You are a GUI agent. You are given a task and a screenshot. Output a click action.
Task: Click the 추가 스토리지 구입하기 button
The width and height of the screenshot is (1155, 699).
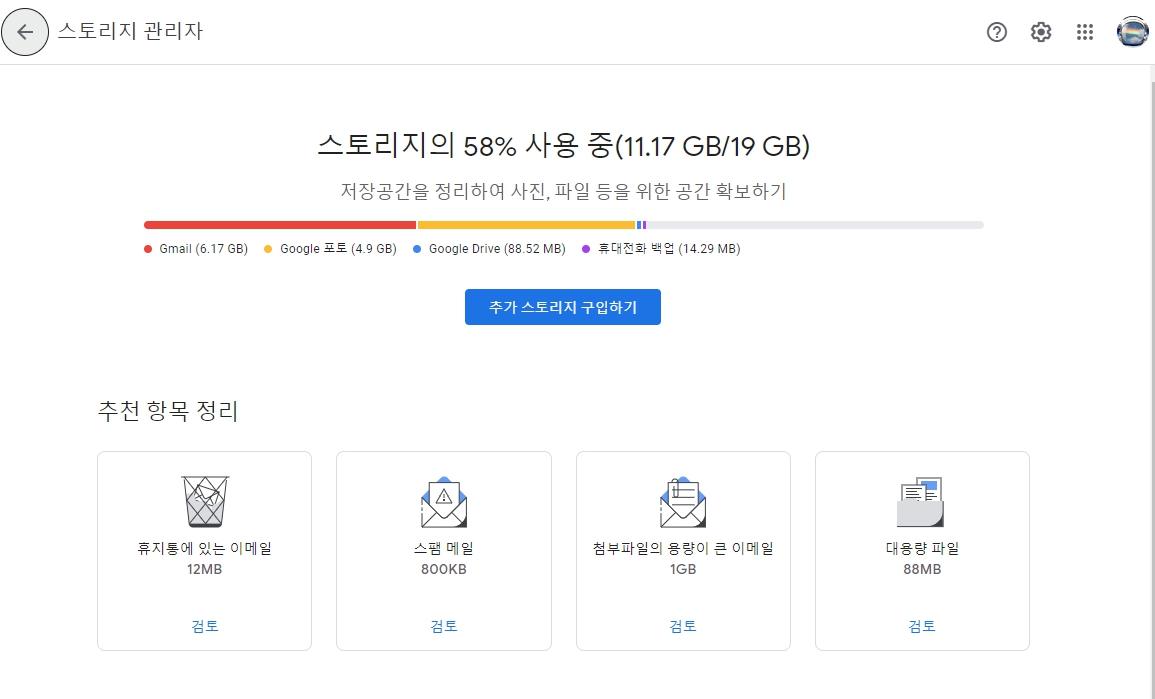click(x=562, y=307)
